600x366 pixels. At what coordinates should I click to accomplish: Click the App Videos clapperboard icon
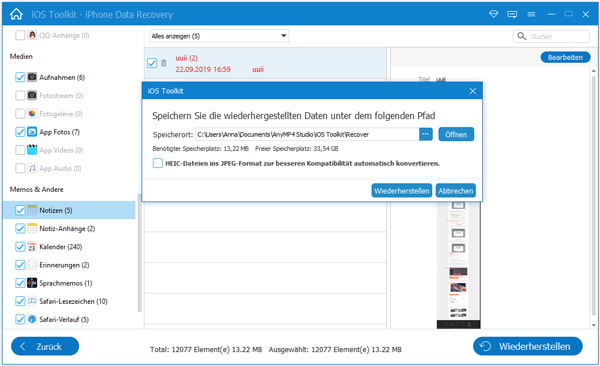click(32, 150)
